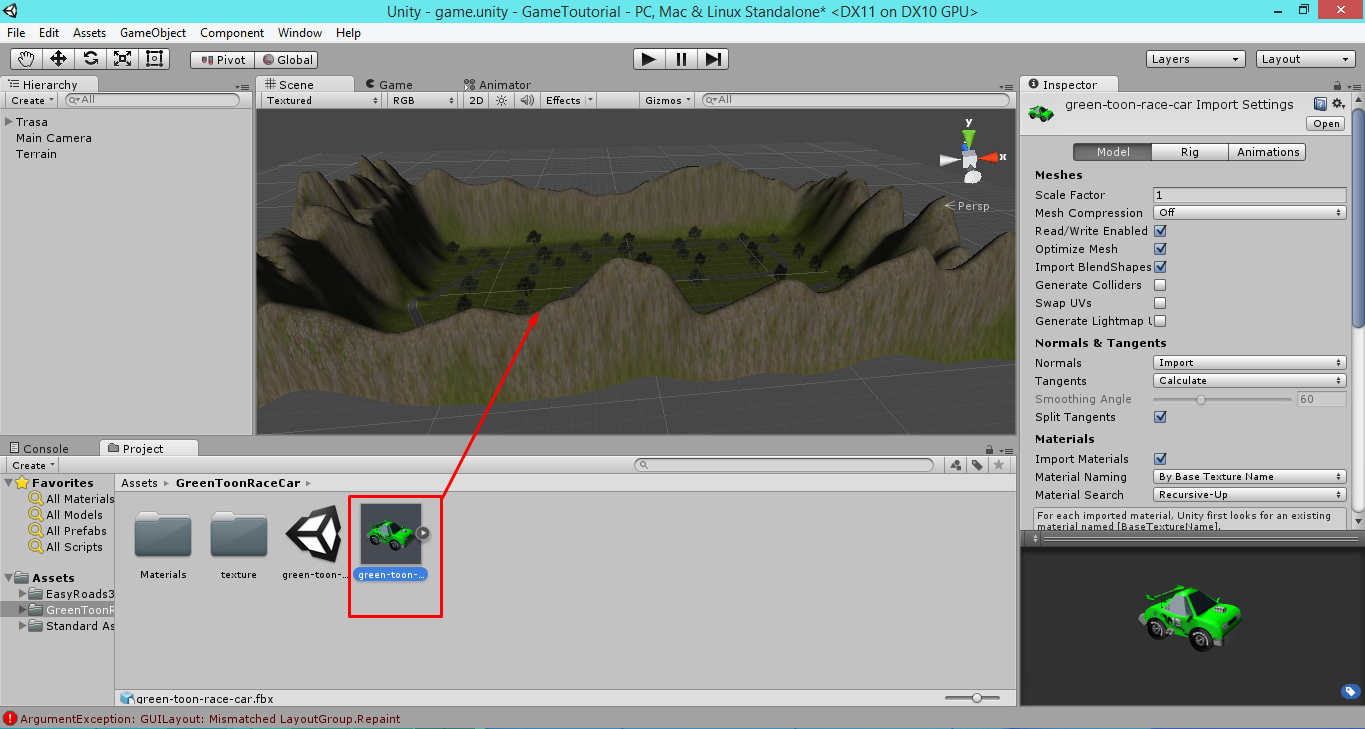Lock the Inspector panel
Viewport: 1365px width, 729px height.
pos(1337,86)
